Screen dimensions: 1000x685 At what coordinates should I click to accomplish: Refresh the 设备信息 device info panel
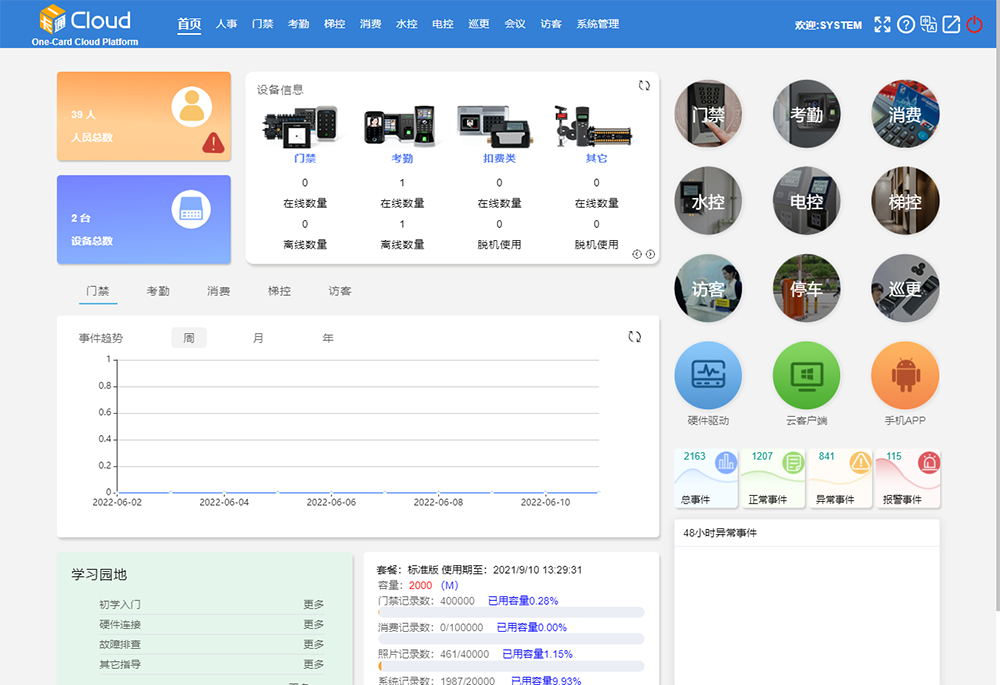click(644, 86)
